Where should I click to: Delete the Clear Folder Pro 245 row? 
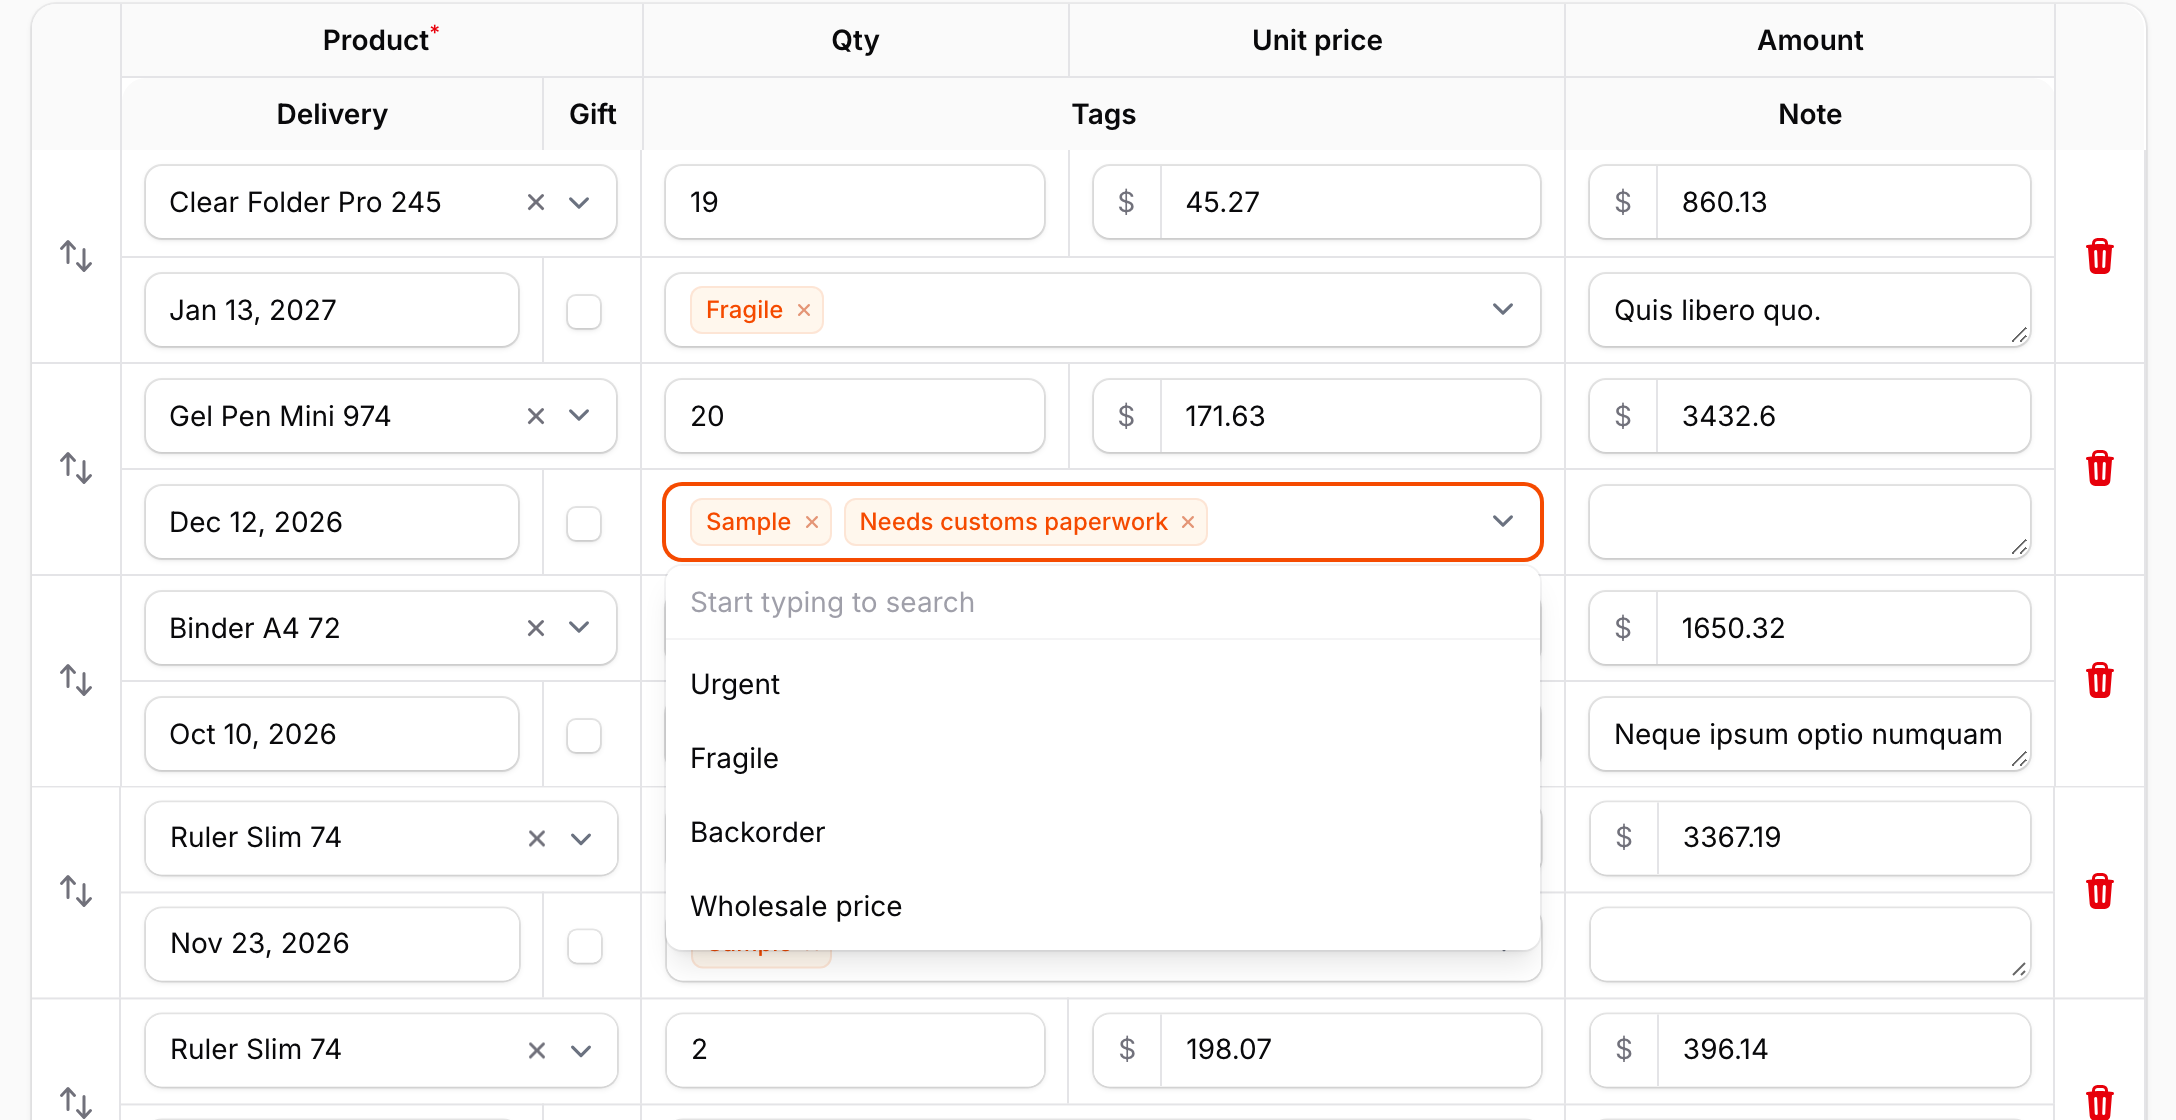point(2099,256)
